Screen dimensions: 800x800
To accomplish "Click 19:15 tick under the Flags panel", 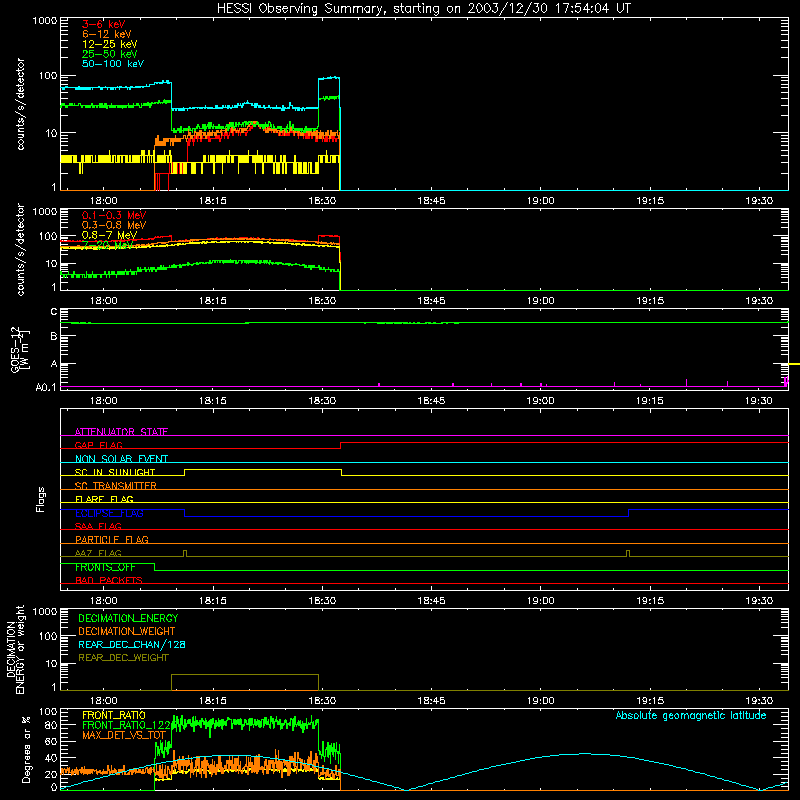I will coord(650,601).
